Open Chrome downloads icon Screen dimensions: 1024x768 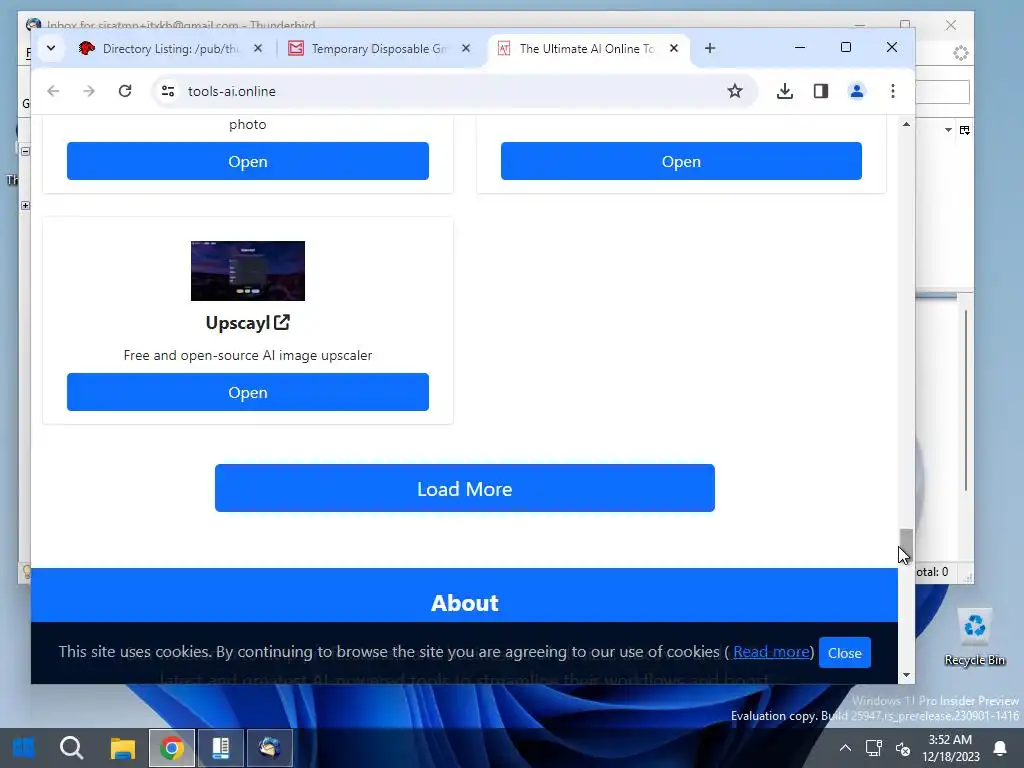point(785,91)
